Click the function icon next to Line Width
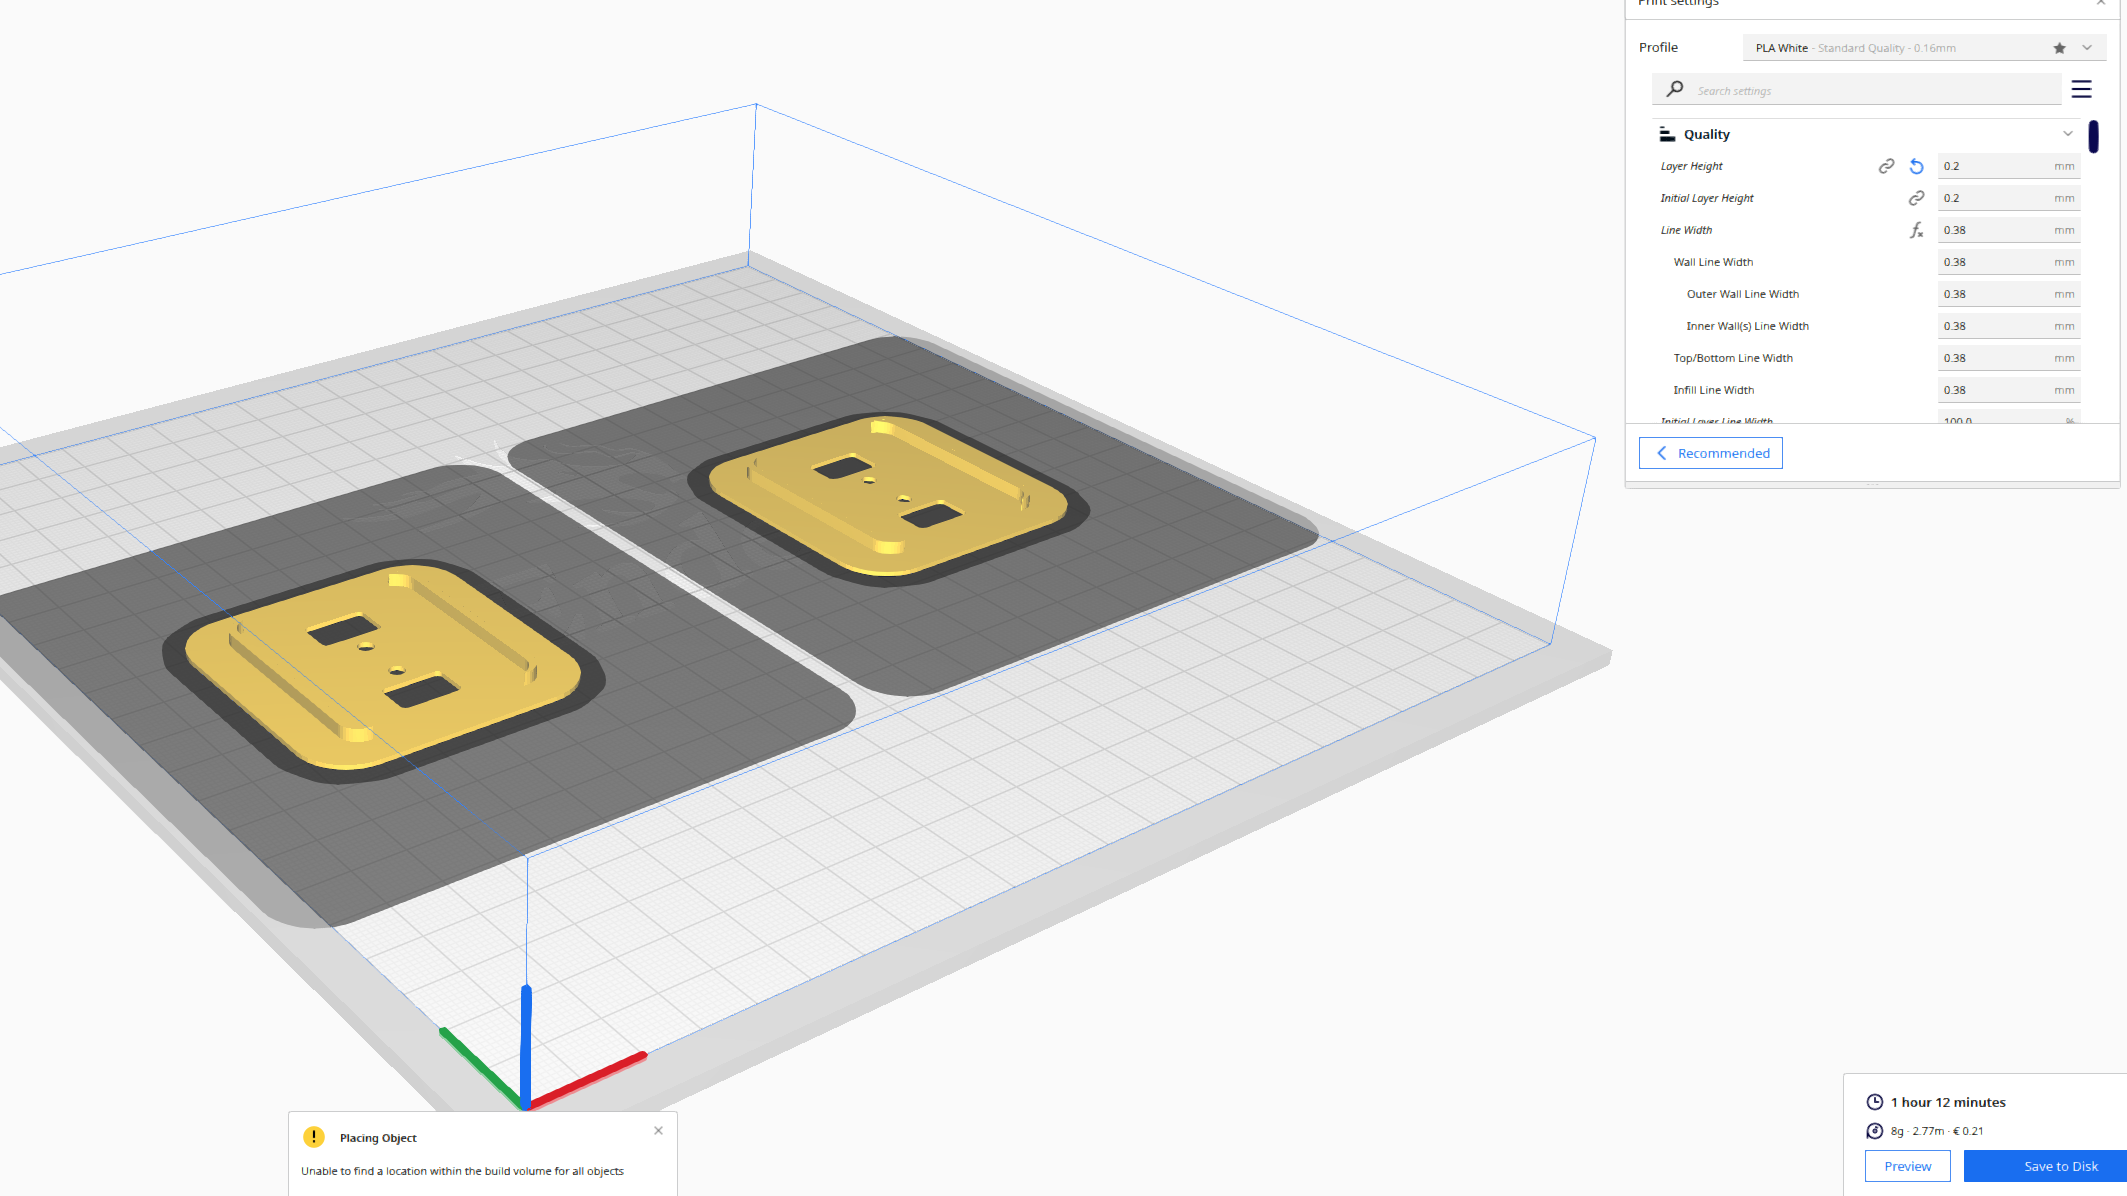 pyautogui.click(x=1917, y=229)
